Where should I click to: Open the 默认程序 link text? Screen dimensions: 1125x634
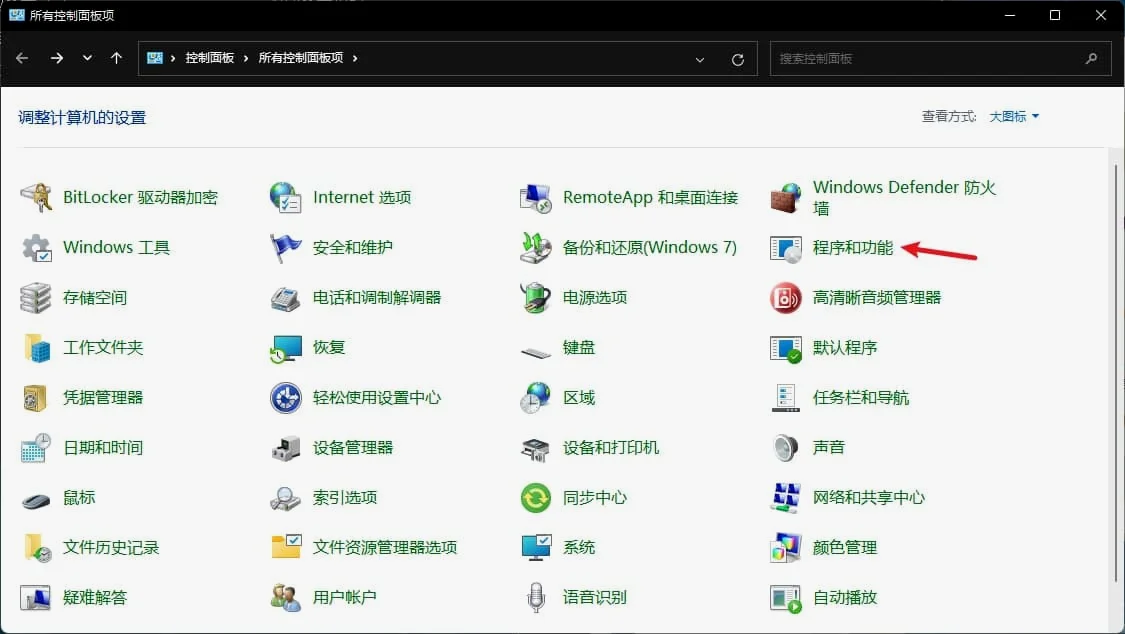pos(844,348)
